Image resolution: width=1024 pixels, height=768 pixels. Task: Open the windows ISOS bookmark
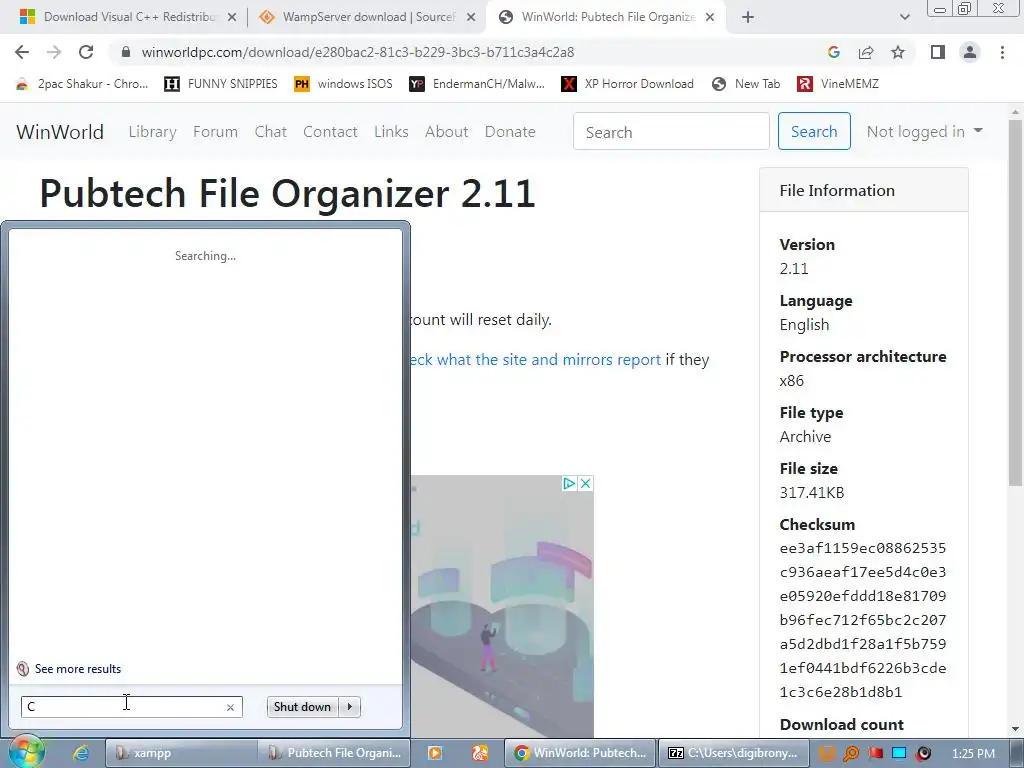tap(344, 84)
